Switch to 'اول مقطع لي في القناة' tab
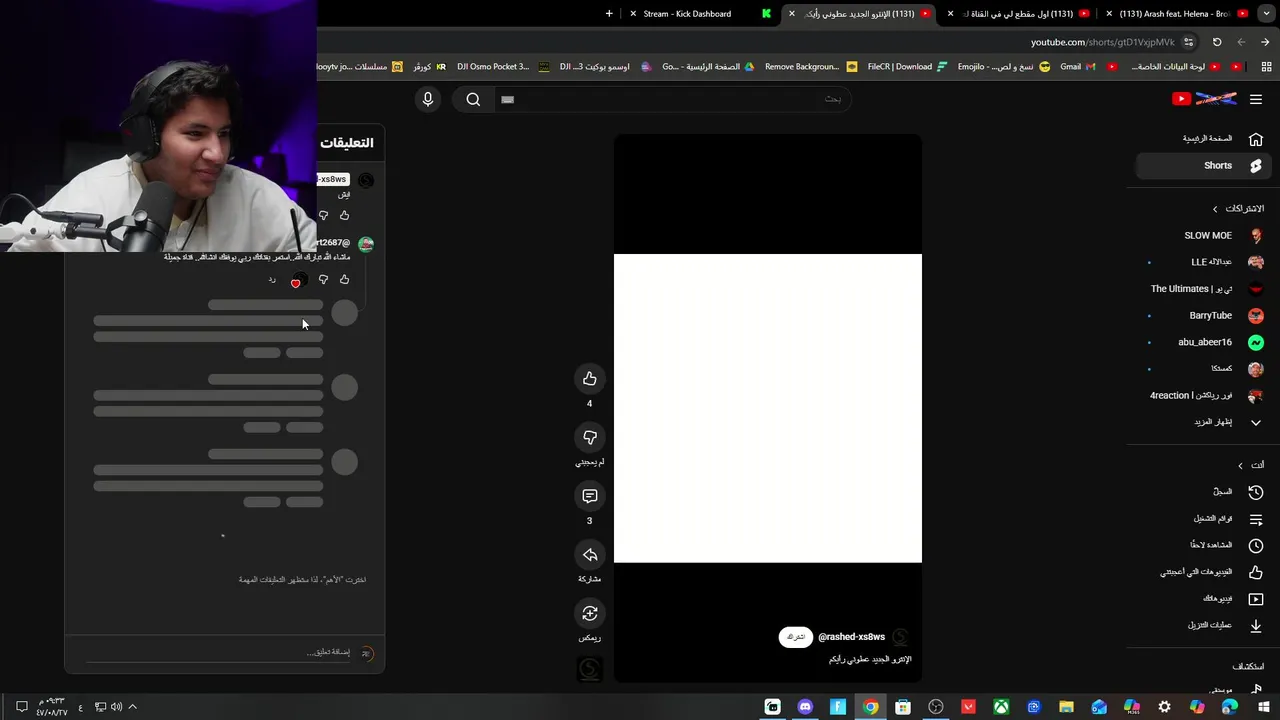 coord(1018,14)
